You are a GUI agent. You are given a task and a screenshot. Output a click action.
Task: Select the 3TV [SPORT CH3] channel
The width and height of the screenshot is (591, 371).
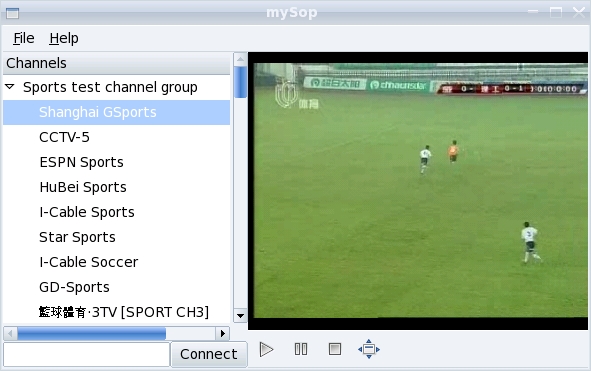pos(116,312)
